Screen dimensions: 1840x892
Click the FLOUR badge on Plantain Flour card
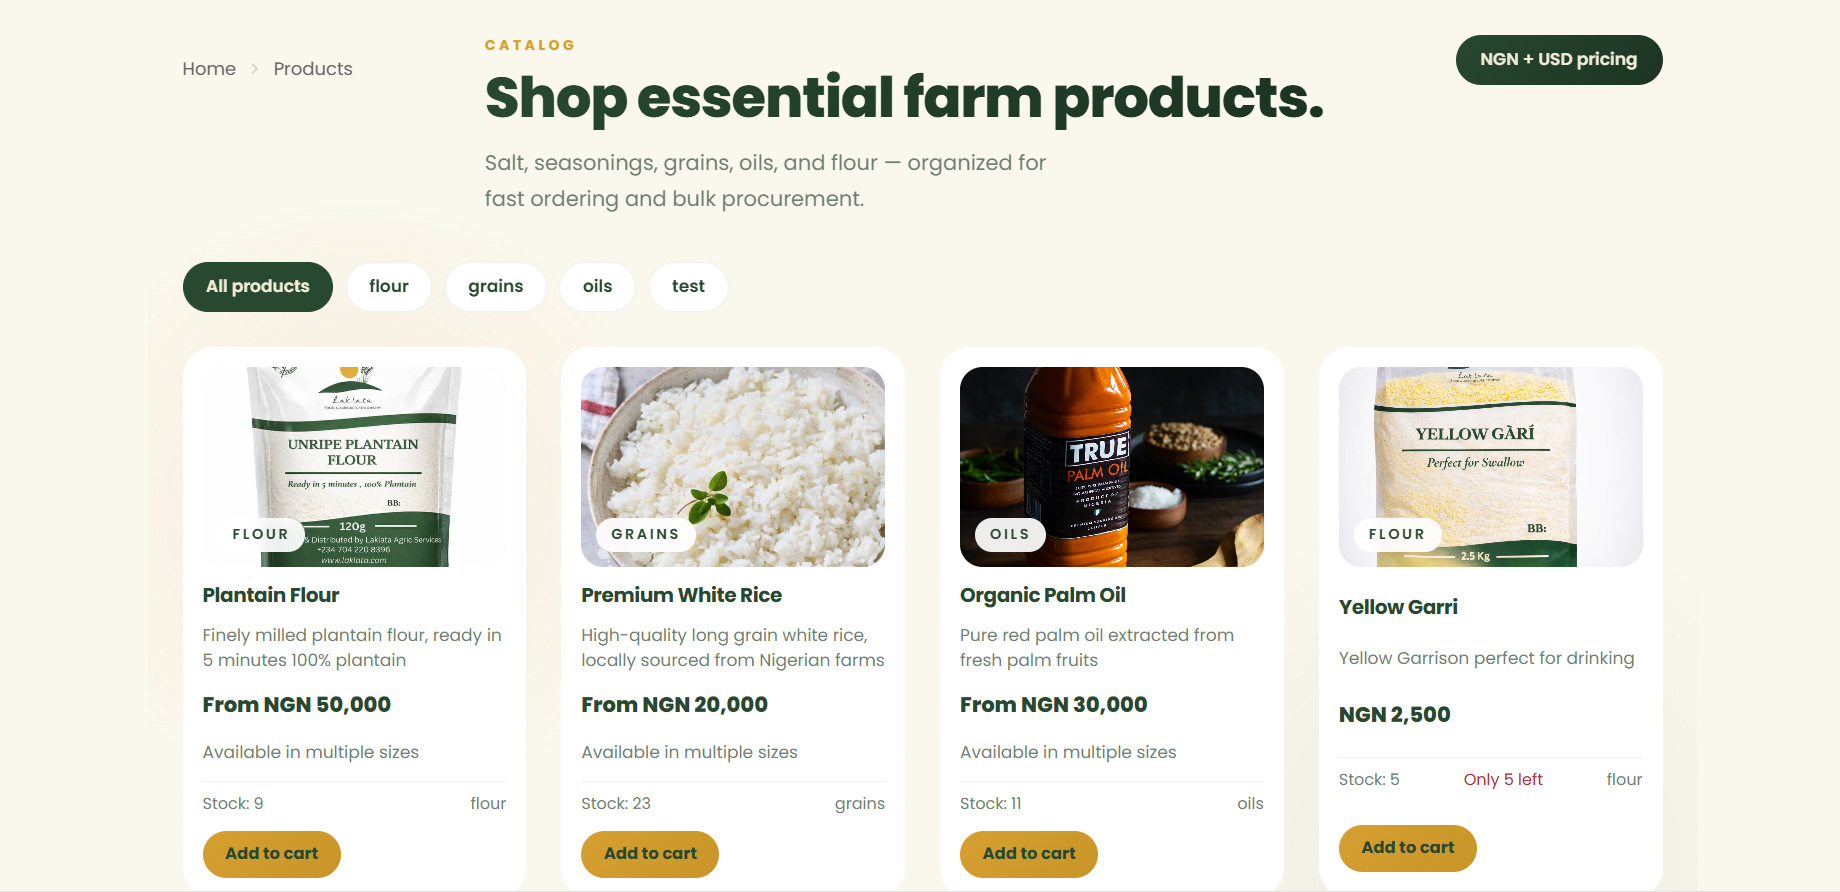pyautogui.click(x=260, y=534)
